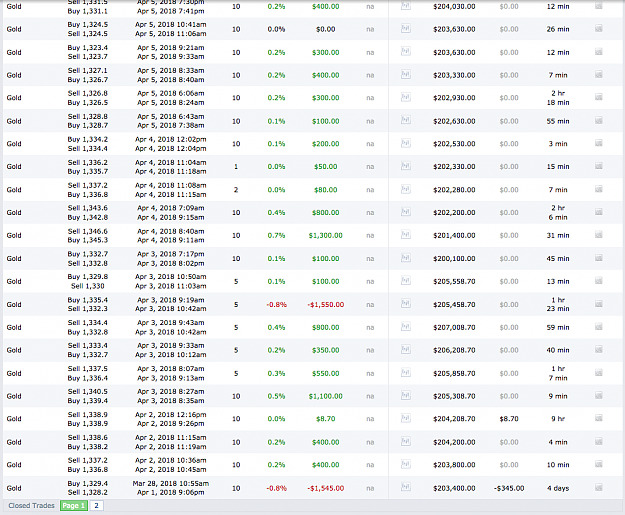
Task: Open chart icon for the -$1,550.00 loss row
Action: point(406,304)
